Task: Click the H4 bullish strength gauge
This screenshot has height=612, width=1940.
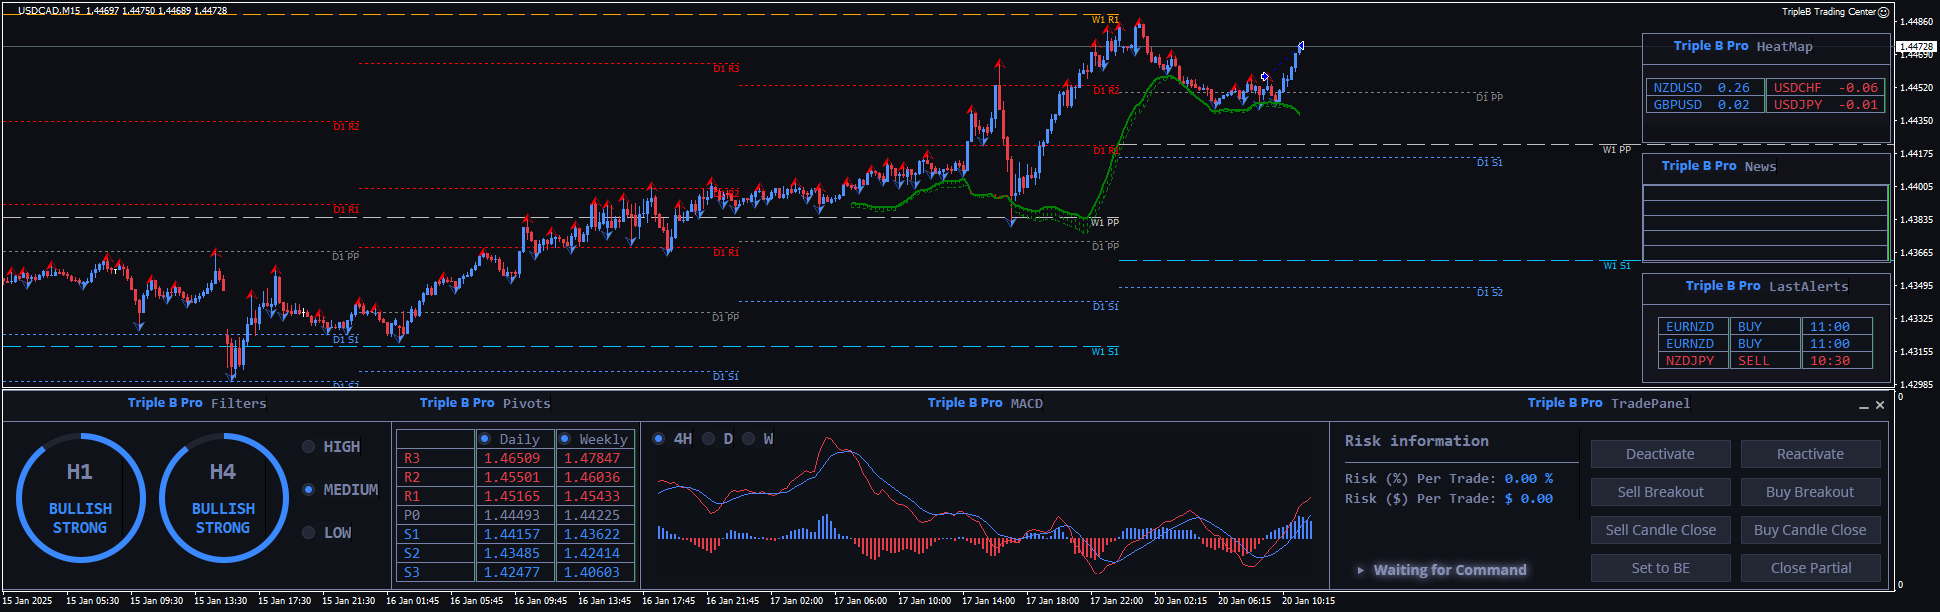Action: point(223,498)
